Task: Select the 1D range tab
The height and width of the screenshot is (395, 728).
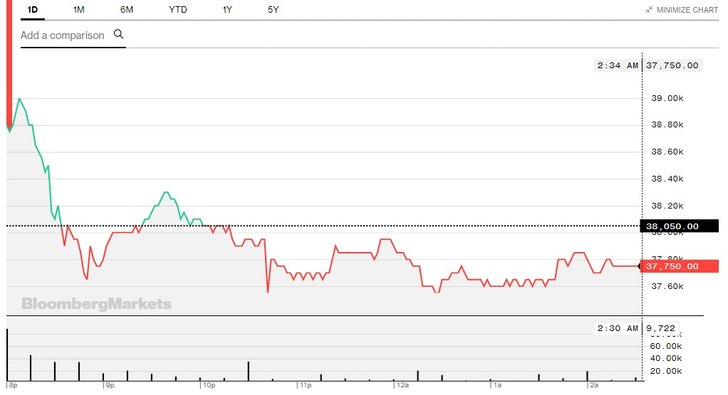Action: tap(32, 10)
